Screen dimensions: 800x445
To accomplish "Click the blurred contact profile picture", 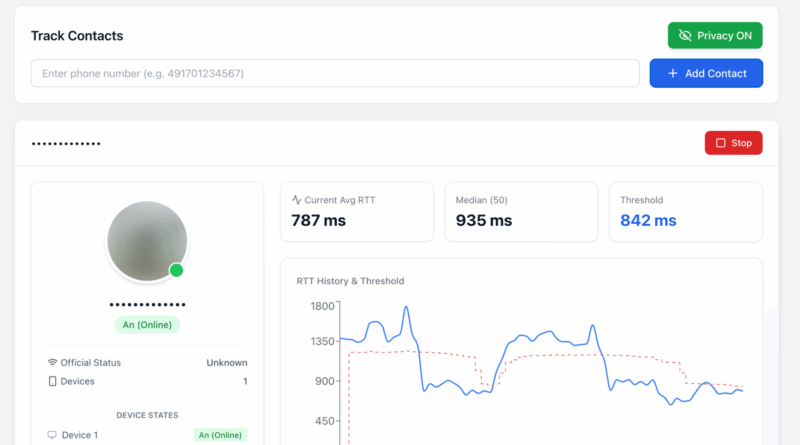I will 146,240.
